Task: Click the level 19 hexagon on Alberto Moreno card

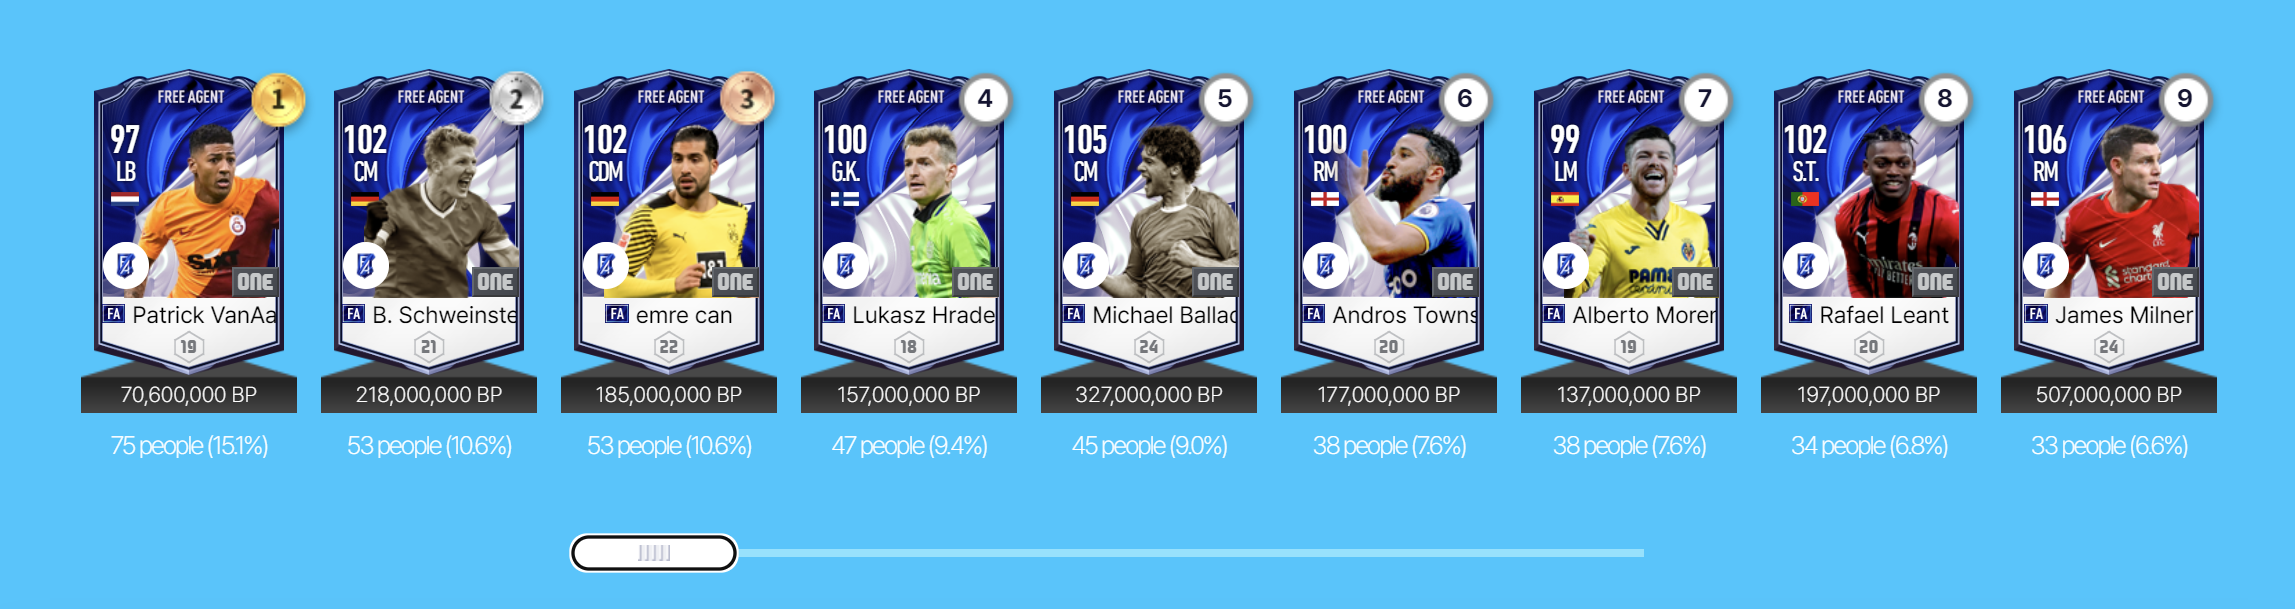Action: point(1628,347)
